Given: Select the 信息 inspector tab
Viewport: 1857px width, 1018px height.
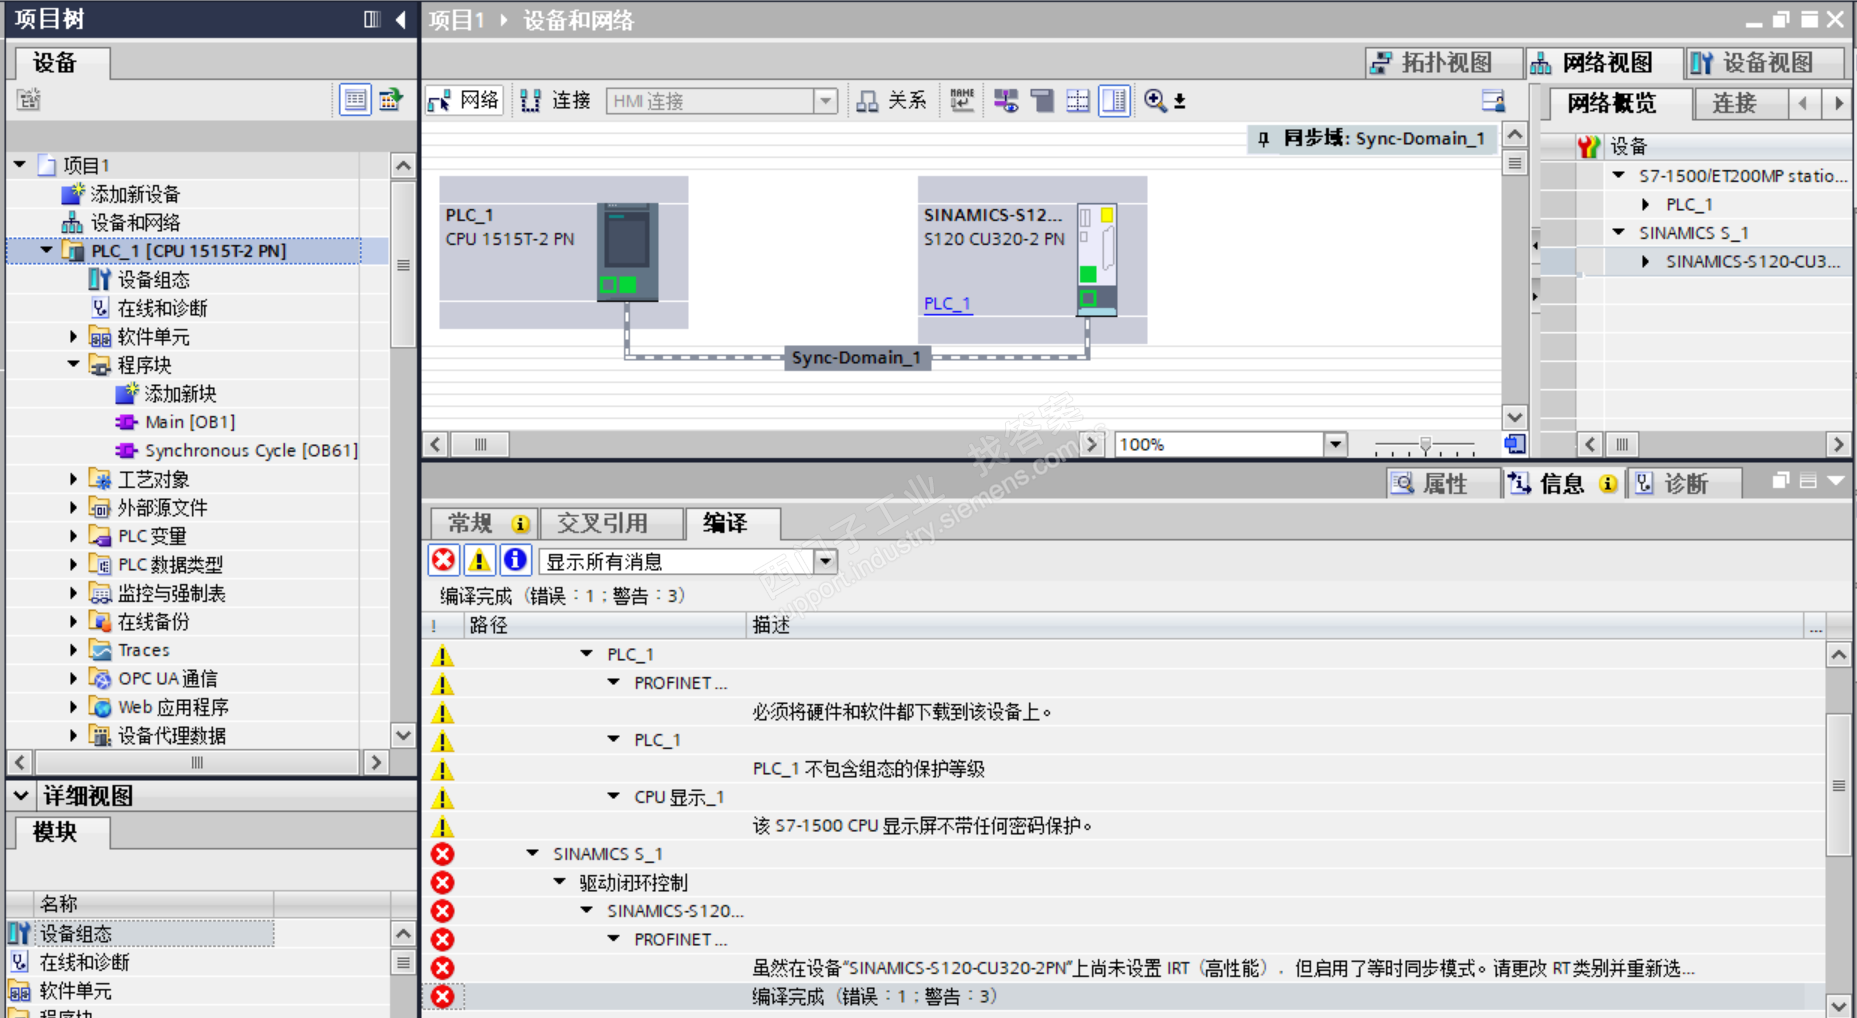Looking at the screenshot, I should [x=1563, y=484].
